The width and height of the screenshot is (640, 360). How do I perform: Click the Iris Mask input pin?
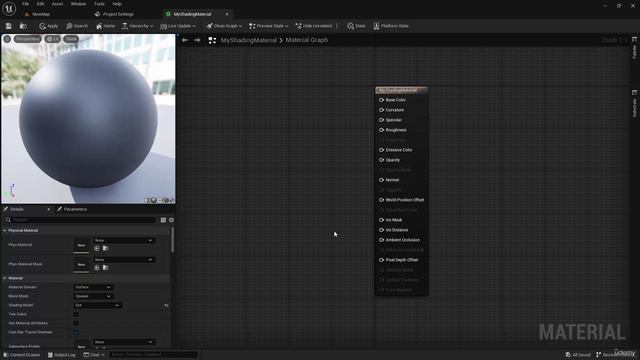[381, 220]
